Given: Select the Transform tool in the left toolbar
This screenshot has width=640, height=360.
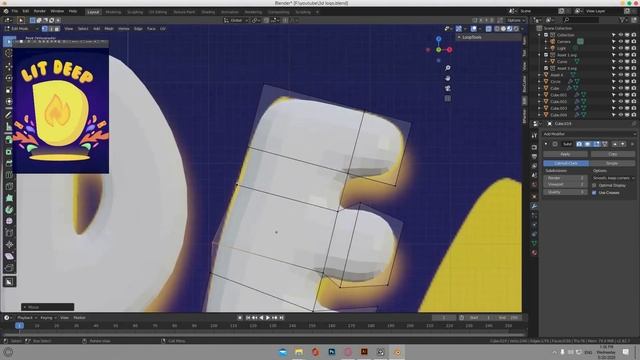Looking at the screenshot, I should click(9, 102).
